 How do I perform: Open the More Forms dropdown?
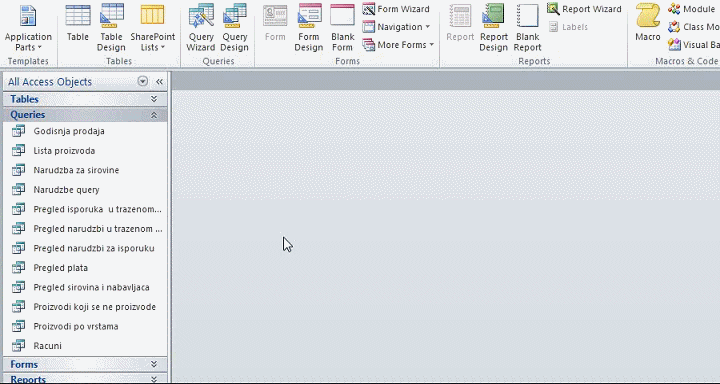pos(398,45)
